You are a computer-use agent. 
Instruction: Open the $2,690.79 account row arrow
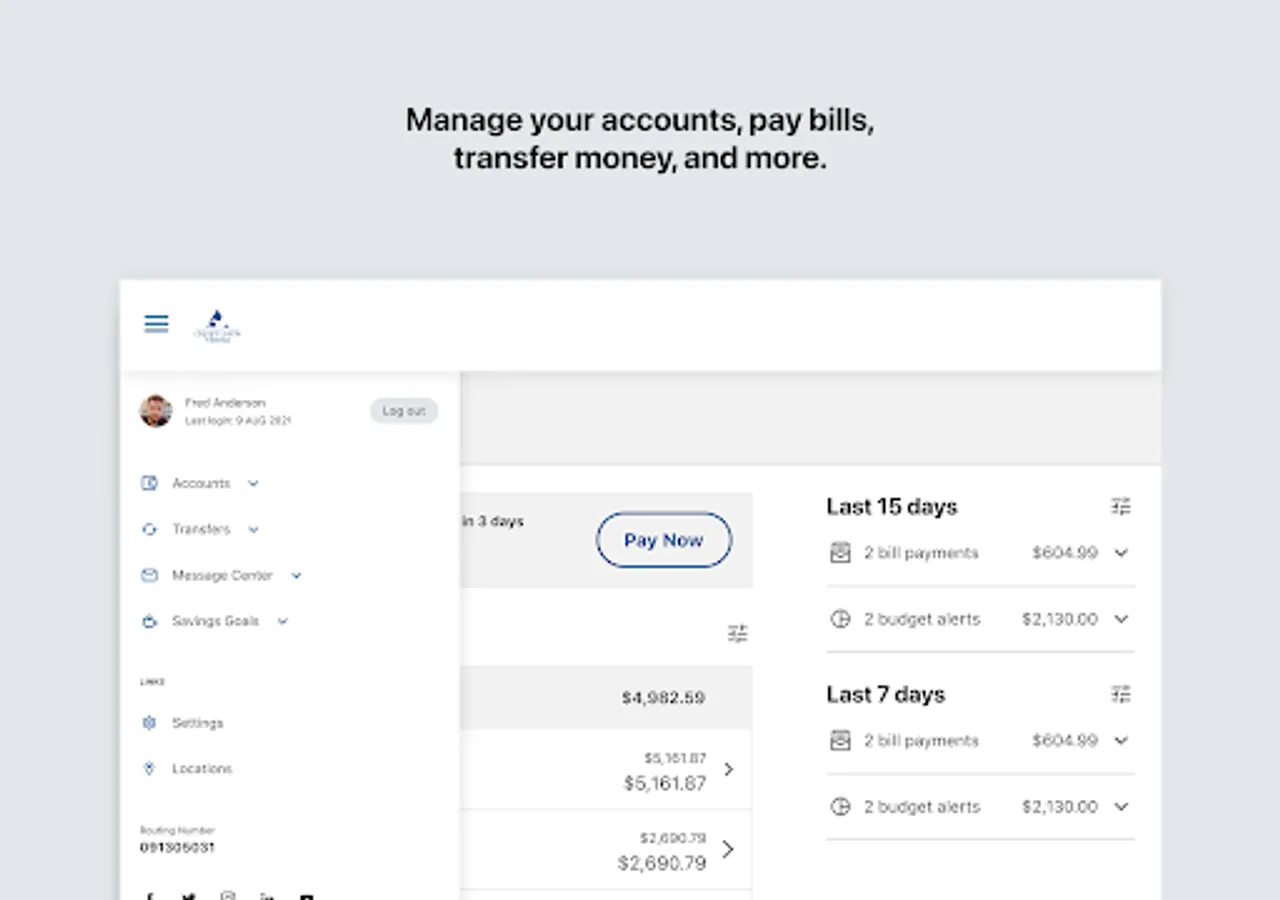tap(728, 849)
